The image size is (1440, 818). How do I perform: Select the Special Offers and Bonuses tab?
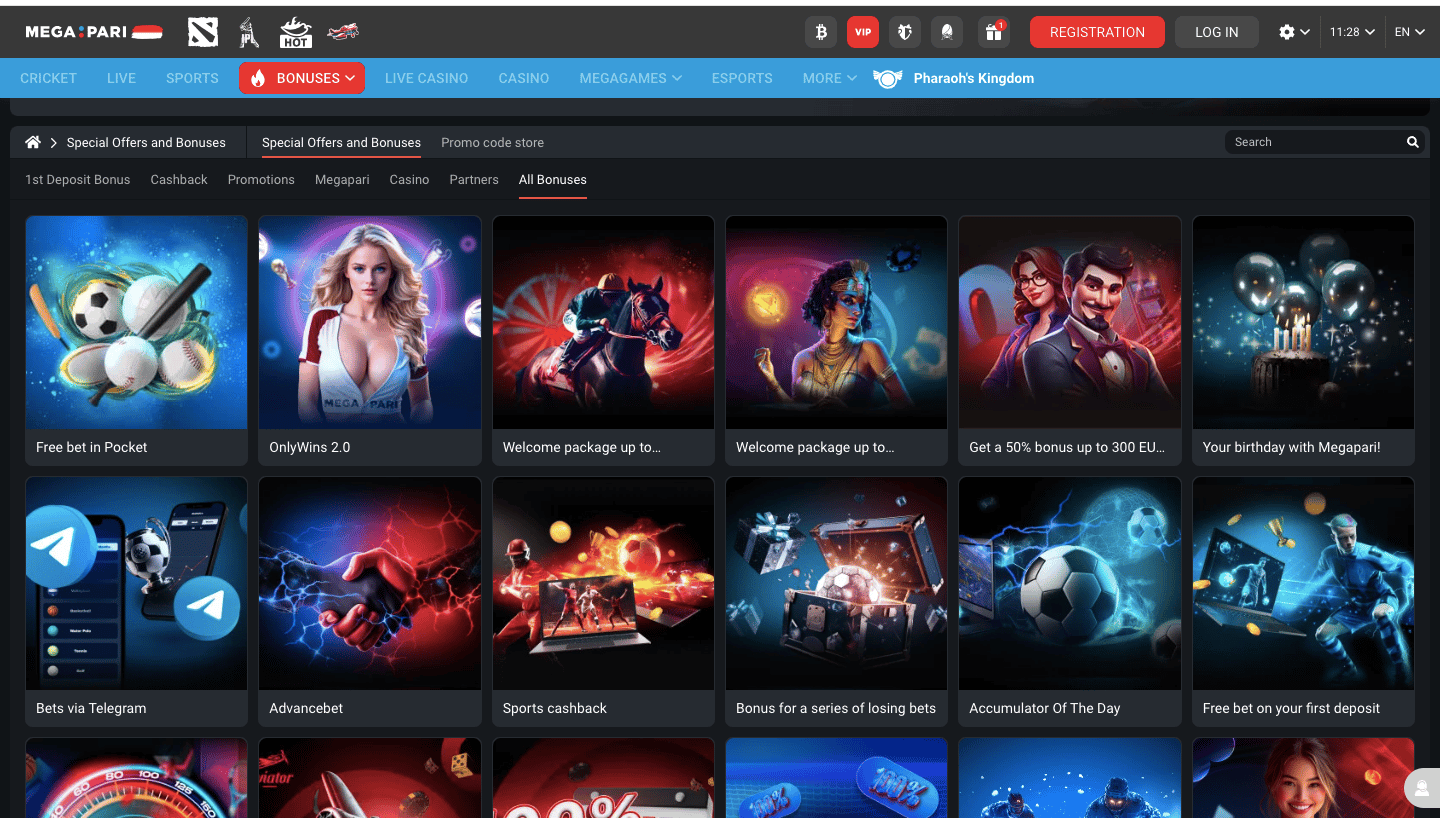(341, 142)
